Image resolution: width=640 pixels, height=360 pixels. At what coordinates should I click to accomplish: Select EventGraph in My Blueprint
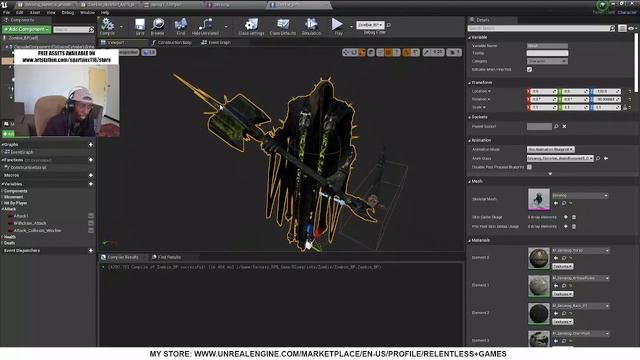(x=22, y=152)
